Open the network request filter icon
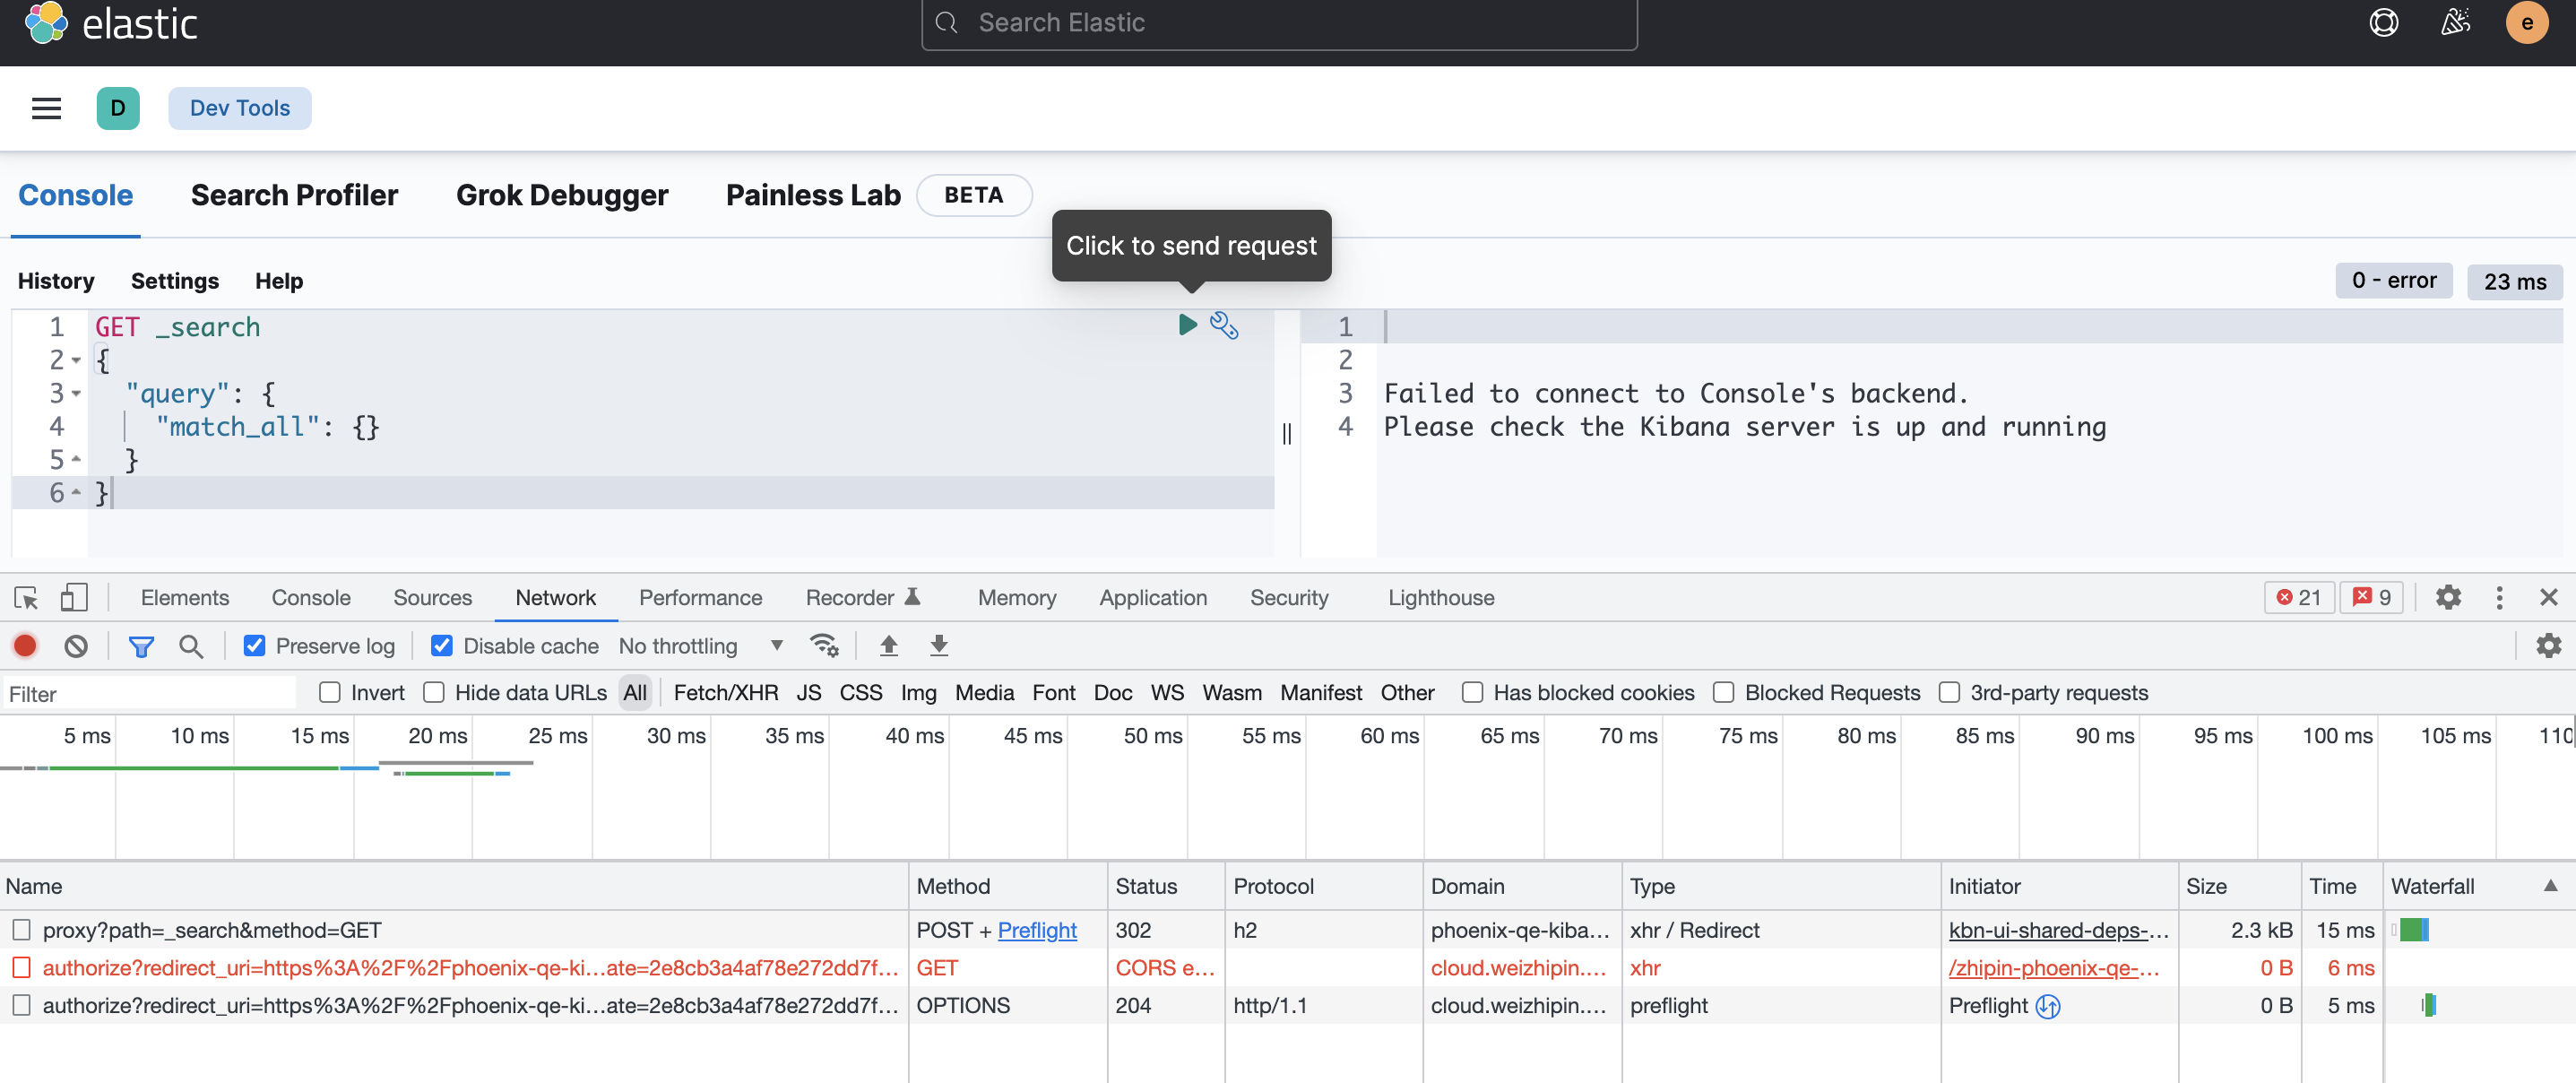2576x1083 pixels. tap(141, 645)
